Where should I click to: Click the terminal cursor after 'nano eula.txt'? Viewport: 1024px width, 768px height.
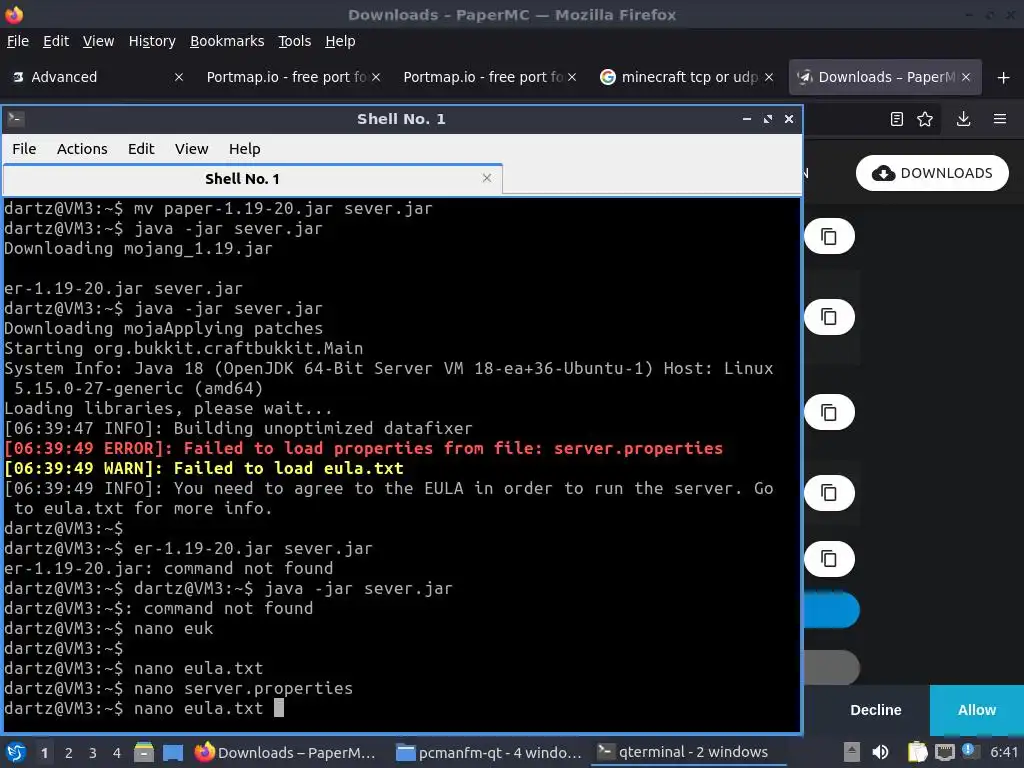click(279, 708)
